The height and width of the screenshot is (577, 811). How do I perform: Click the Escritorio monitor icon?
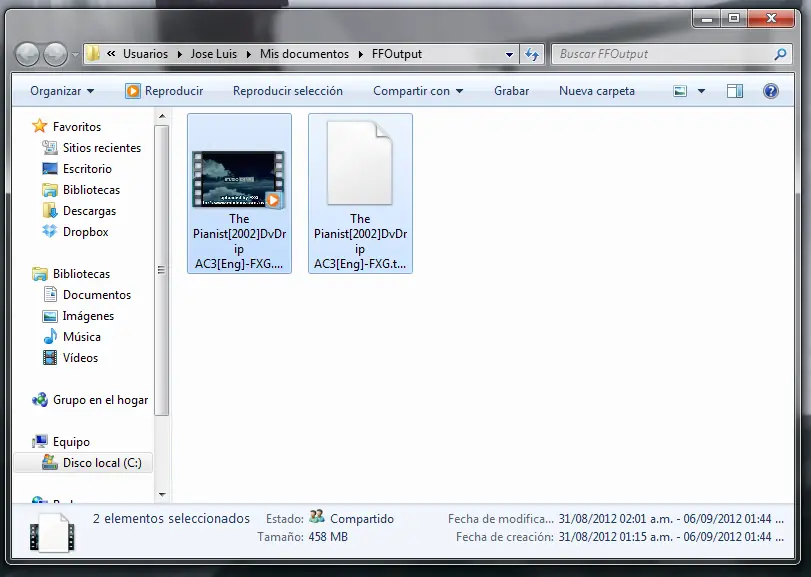[x=50, y=169]
